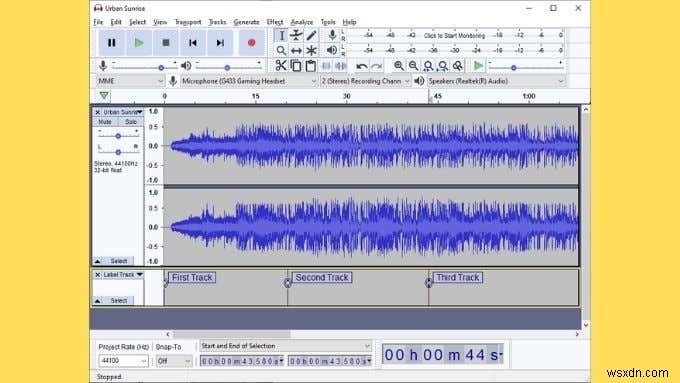This screenshot has height=383, width=680.
Task: Click Select button on Label Track panel
Action: pyautogui.click(x=118, y=300)
